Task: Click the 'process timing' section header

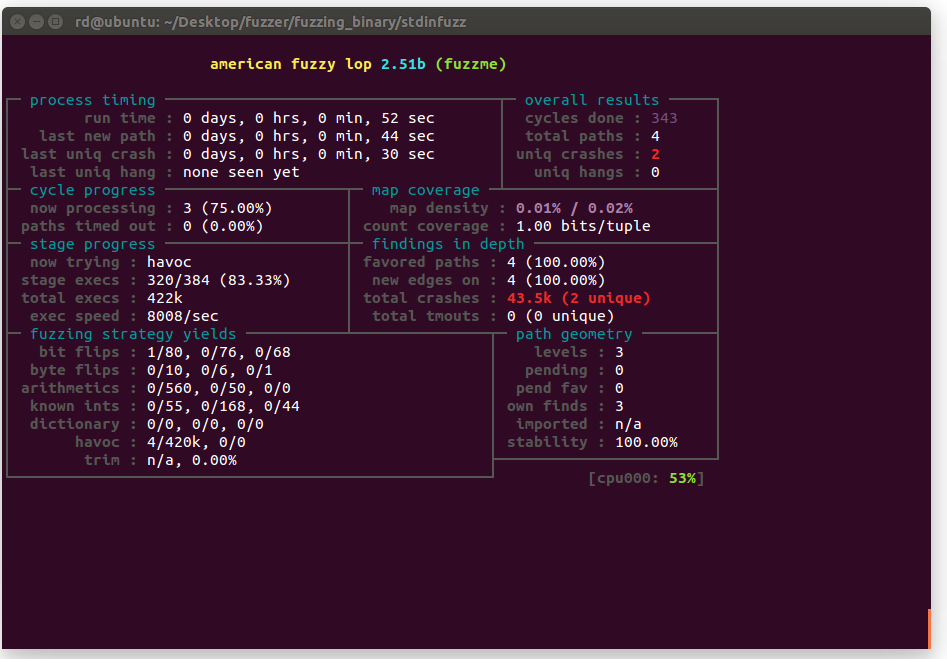Action: [92, 100]
